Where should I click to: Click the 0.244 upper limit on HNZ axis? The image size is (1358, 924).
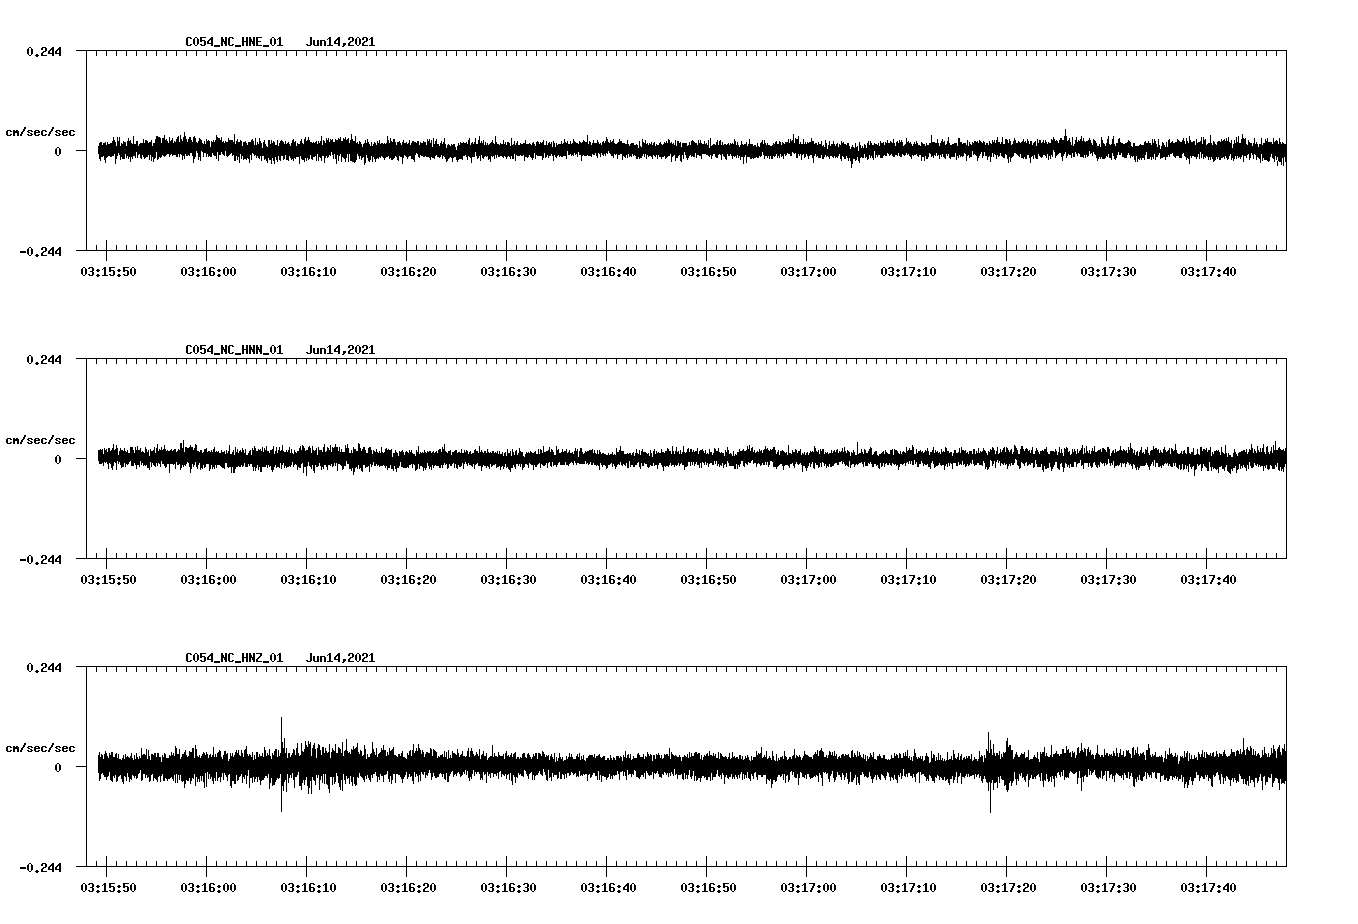tap(43, 668)
